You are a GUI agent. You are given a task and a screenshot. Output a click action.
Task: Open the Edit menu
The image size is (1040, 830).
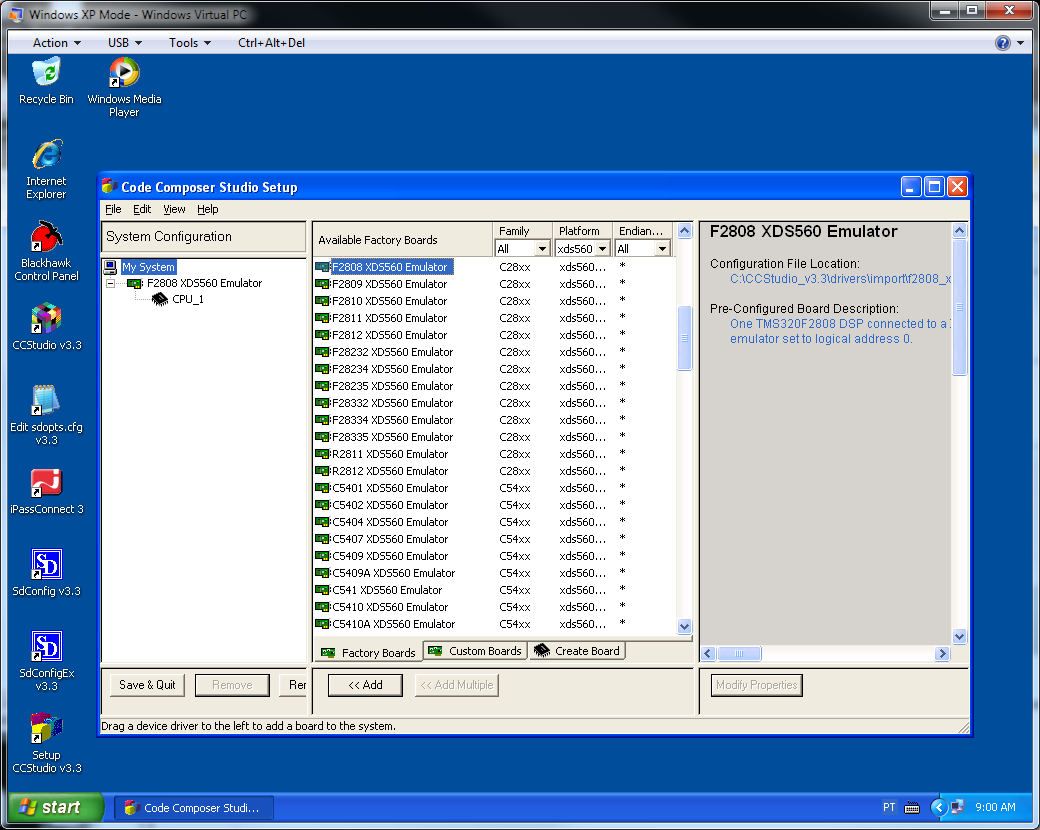(x=142, y=210)
